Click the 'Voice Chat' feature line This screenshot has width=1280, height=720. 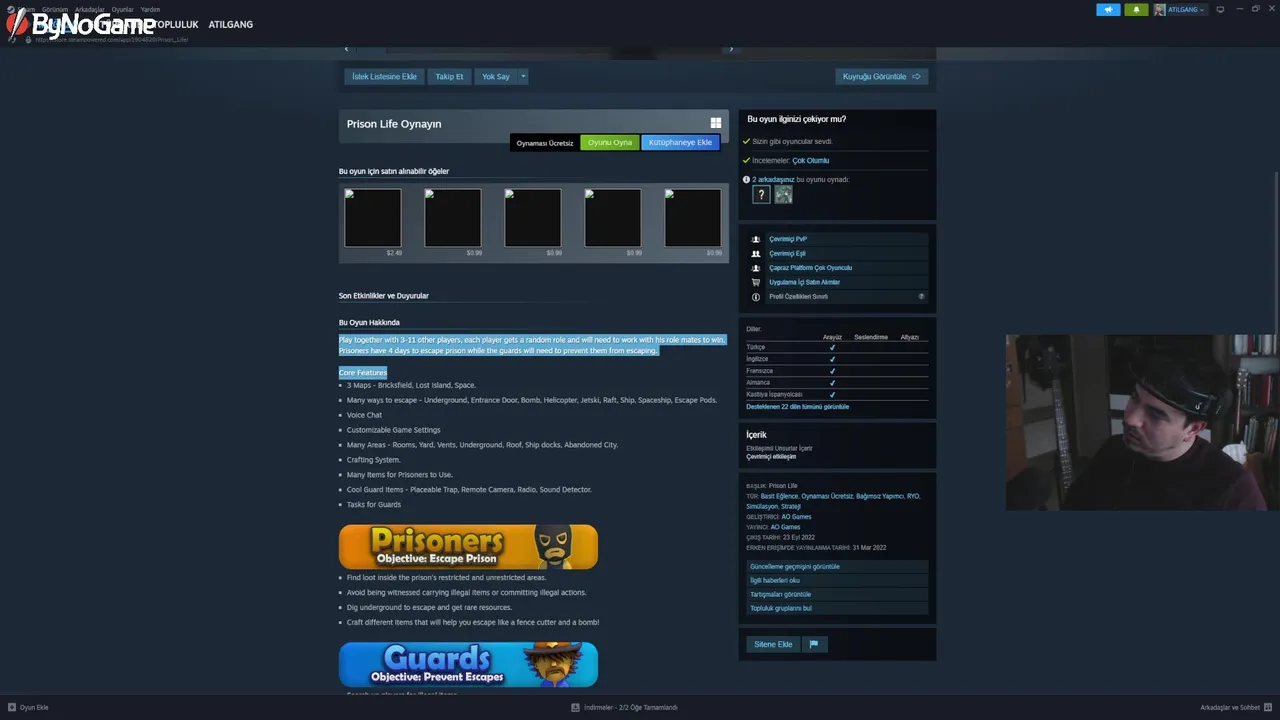(364, 415)
